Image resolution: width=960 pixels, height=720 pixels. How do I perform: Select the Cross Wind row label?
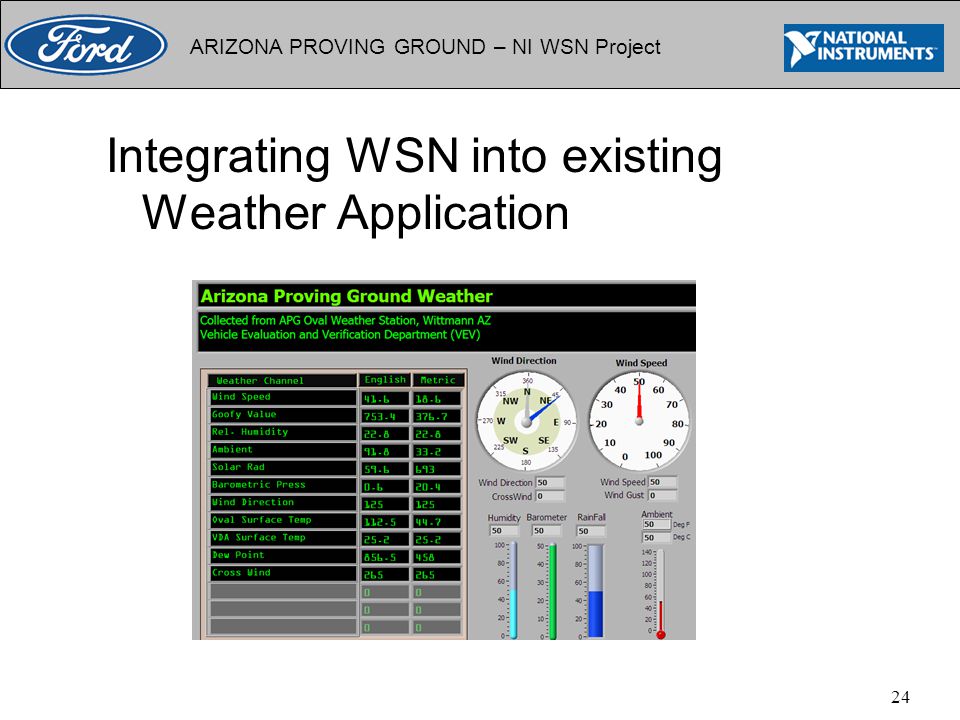tap(283, 573)
